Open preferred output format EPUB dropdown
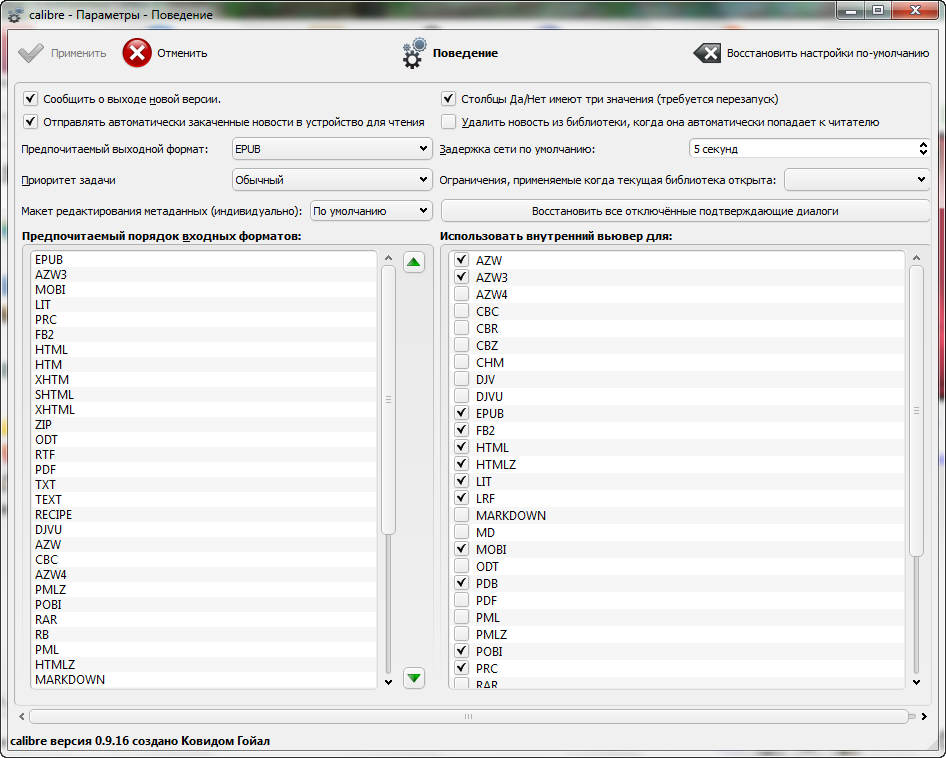Screen dimensions: 946x758 (x=331, y=149)
